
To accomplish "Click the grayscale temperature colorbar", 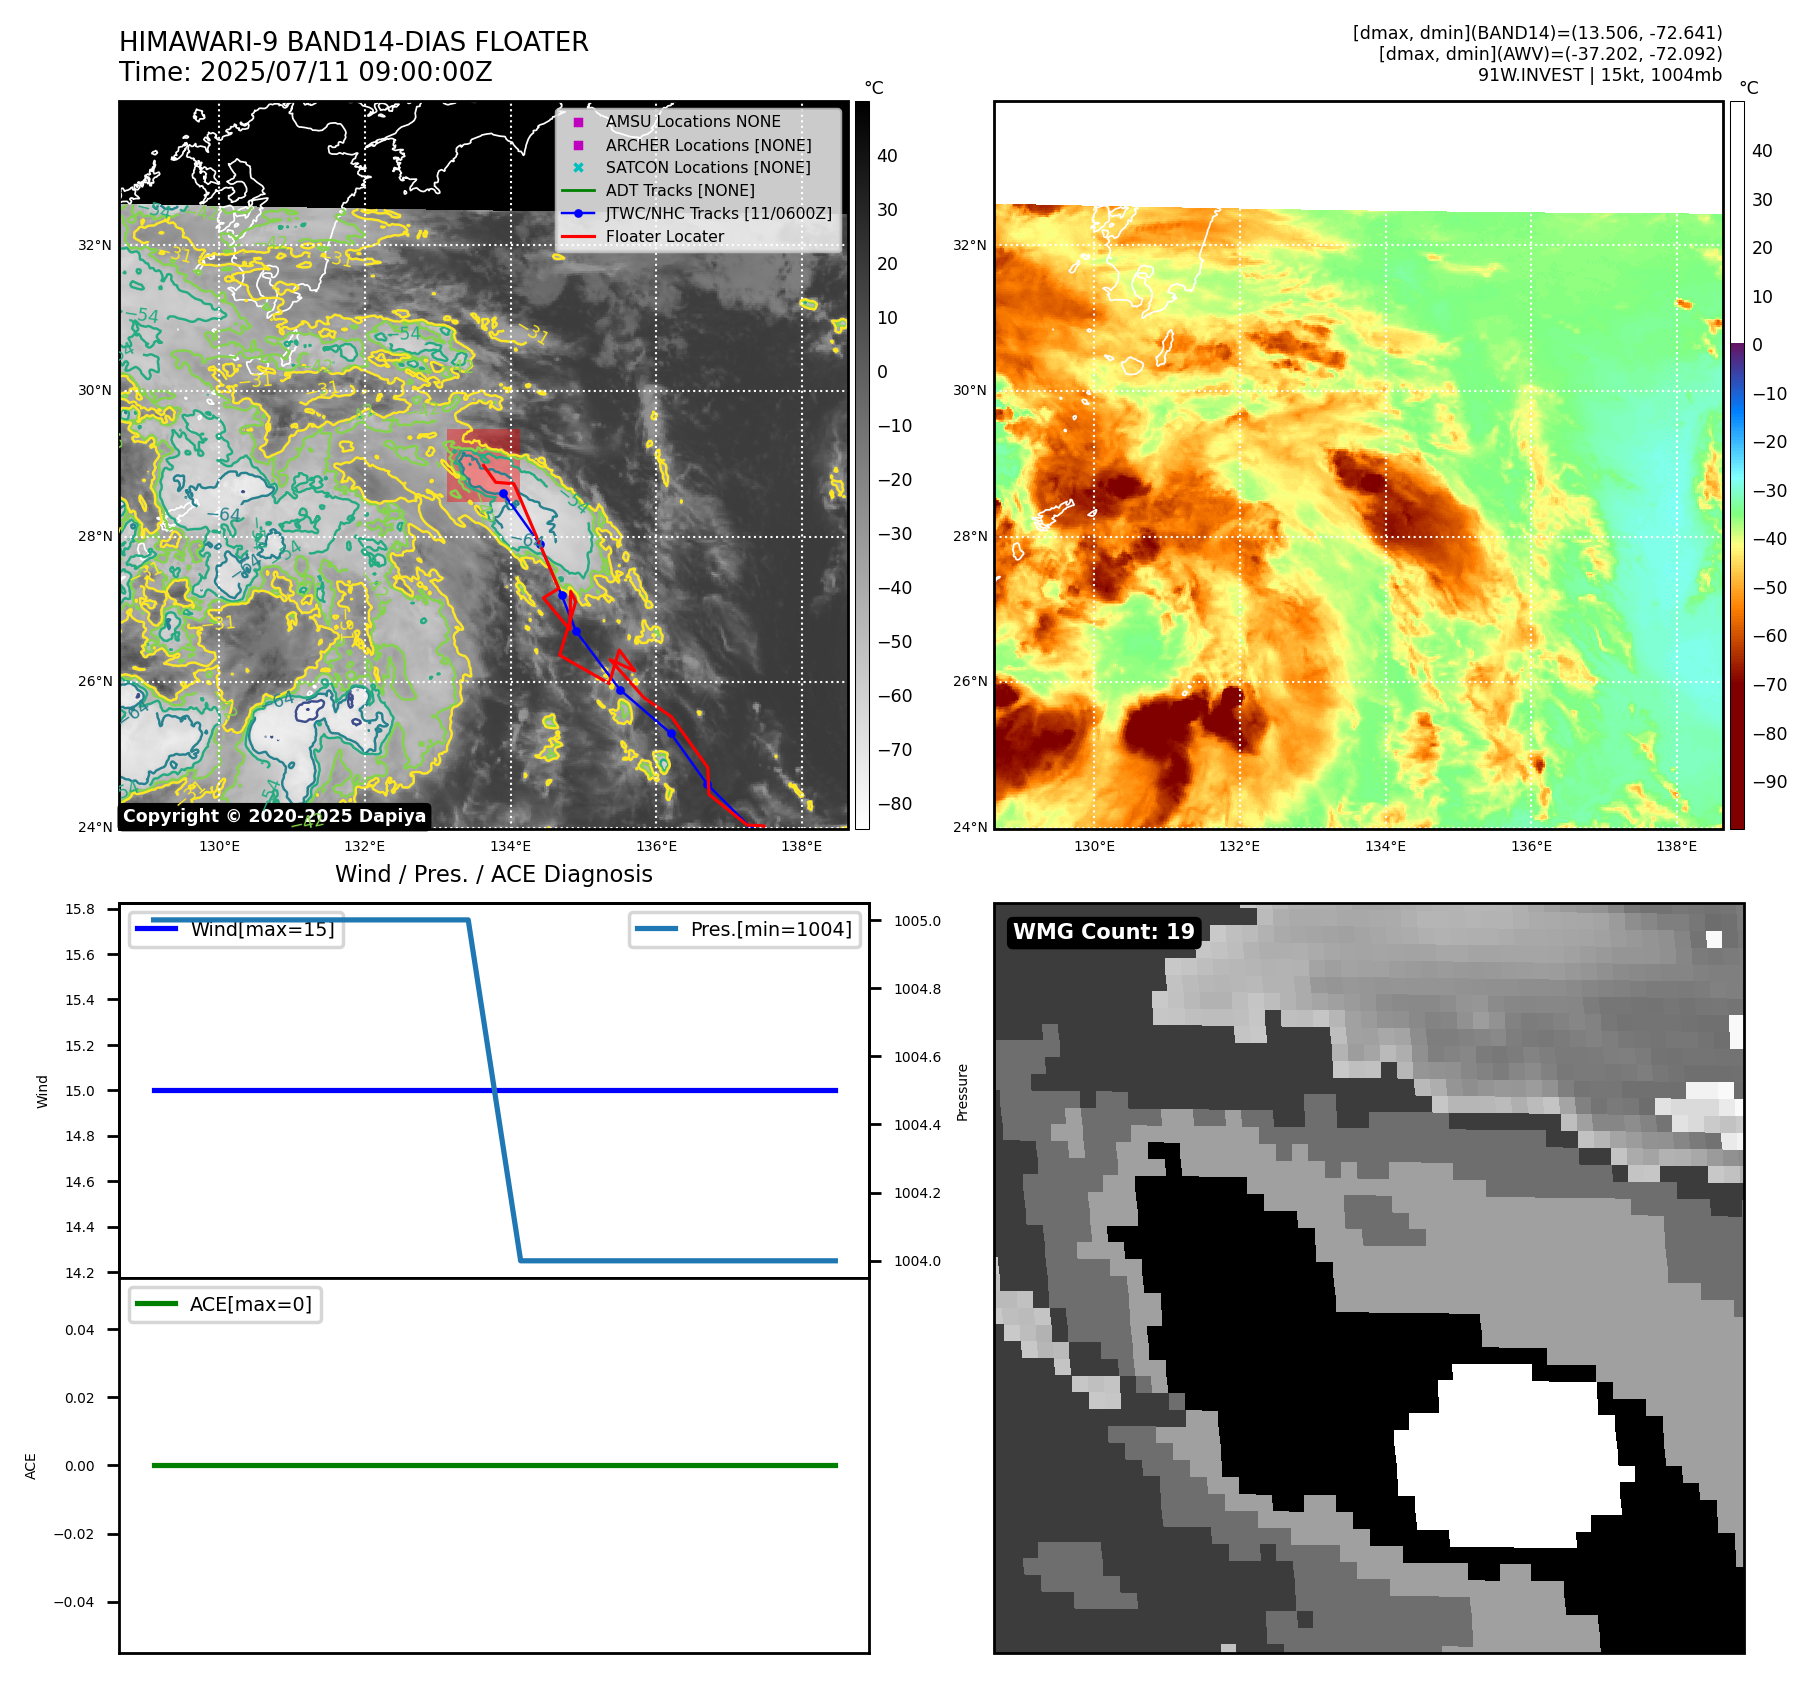I will (862, 465).
